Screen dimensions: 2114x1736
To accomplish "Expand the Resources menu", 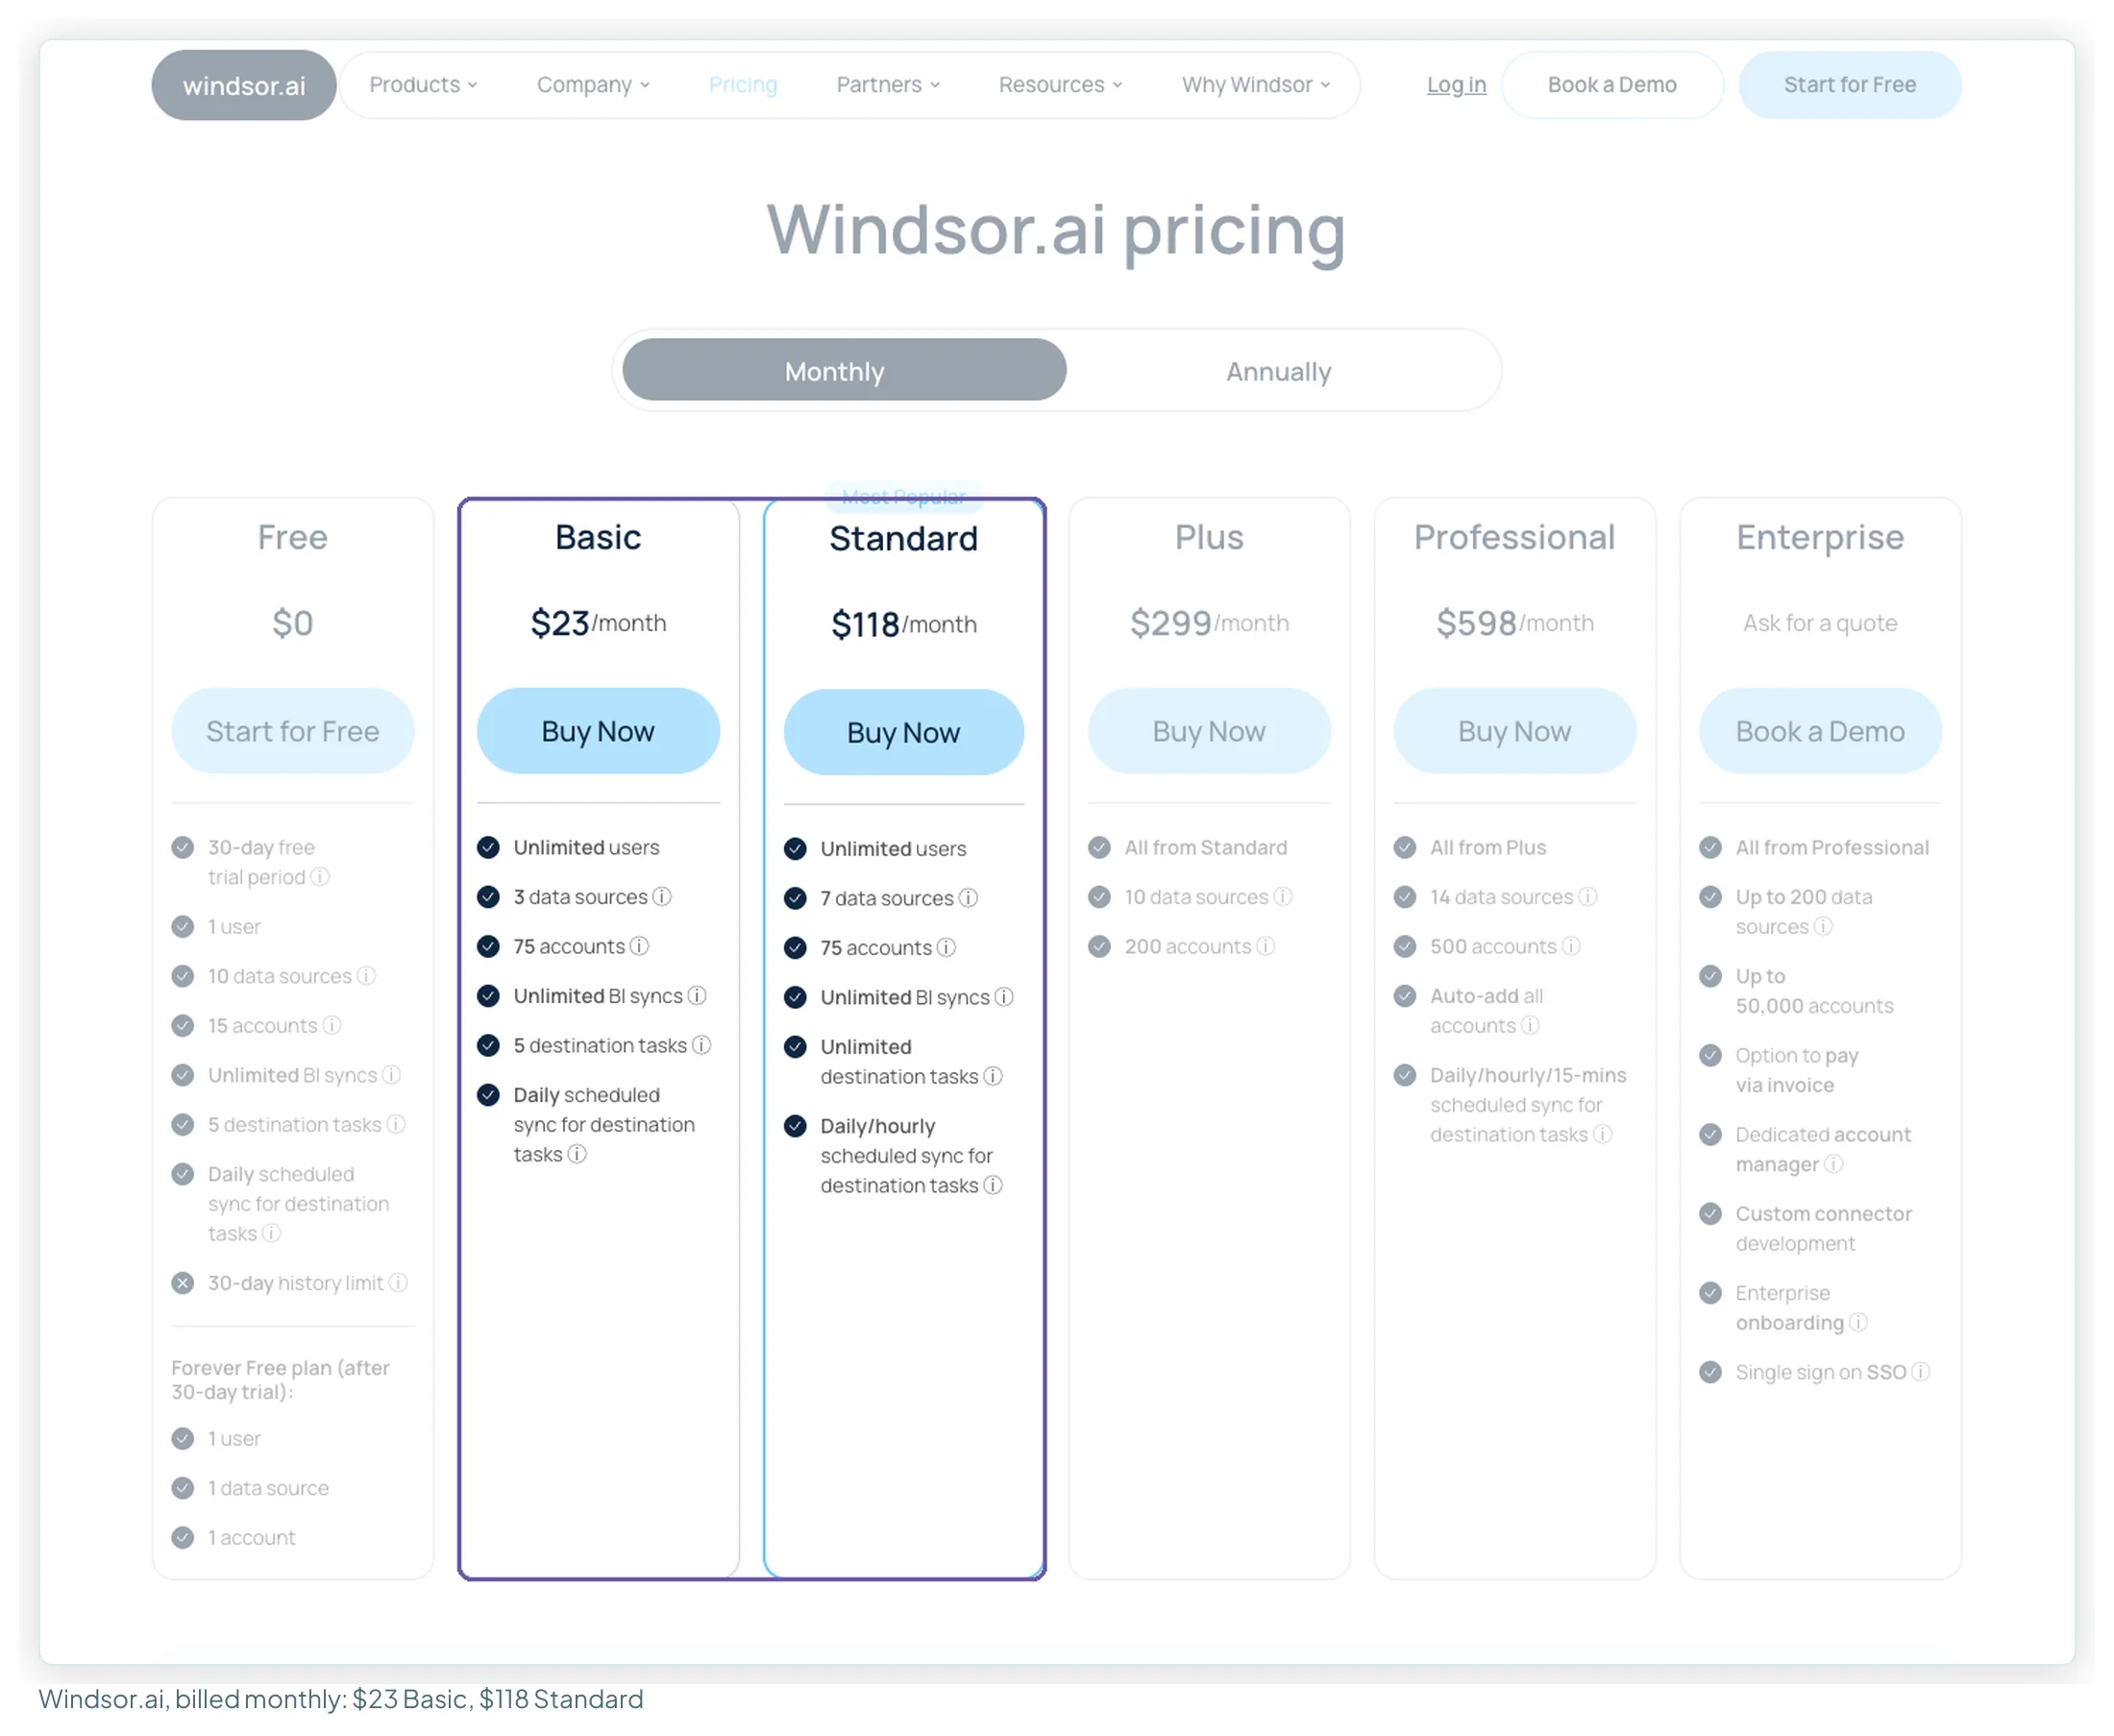I will point(1060,85).
